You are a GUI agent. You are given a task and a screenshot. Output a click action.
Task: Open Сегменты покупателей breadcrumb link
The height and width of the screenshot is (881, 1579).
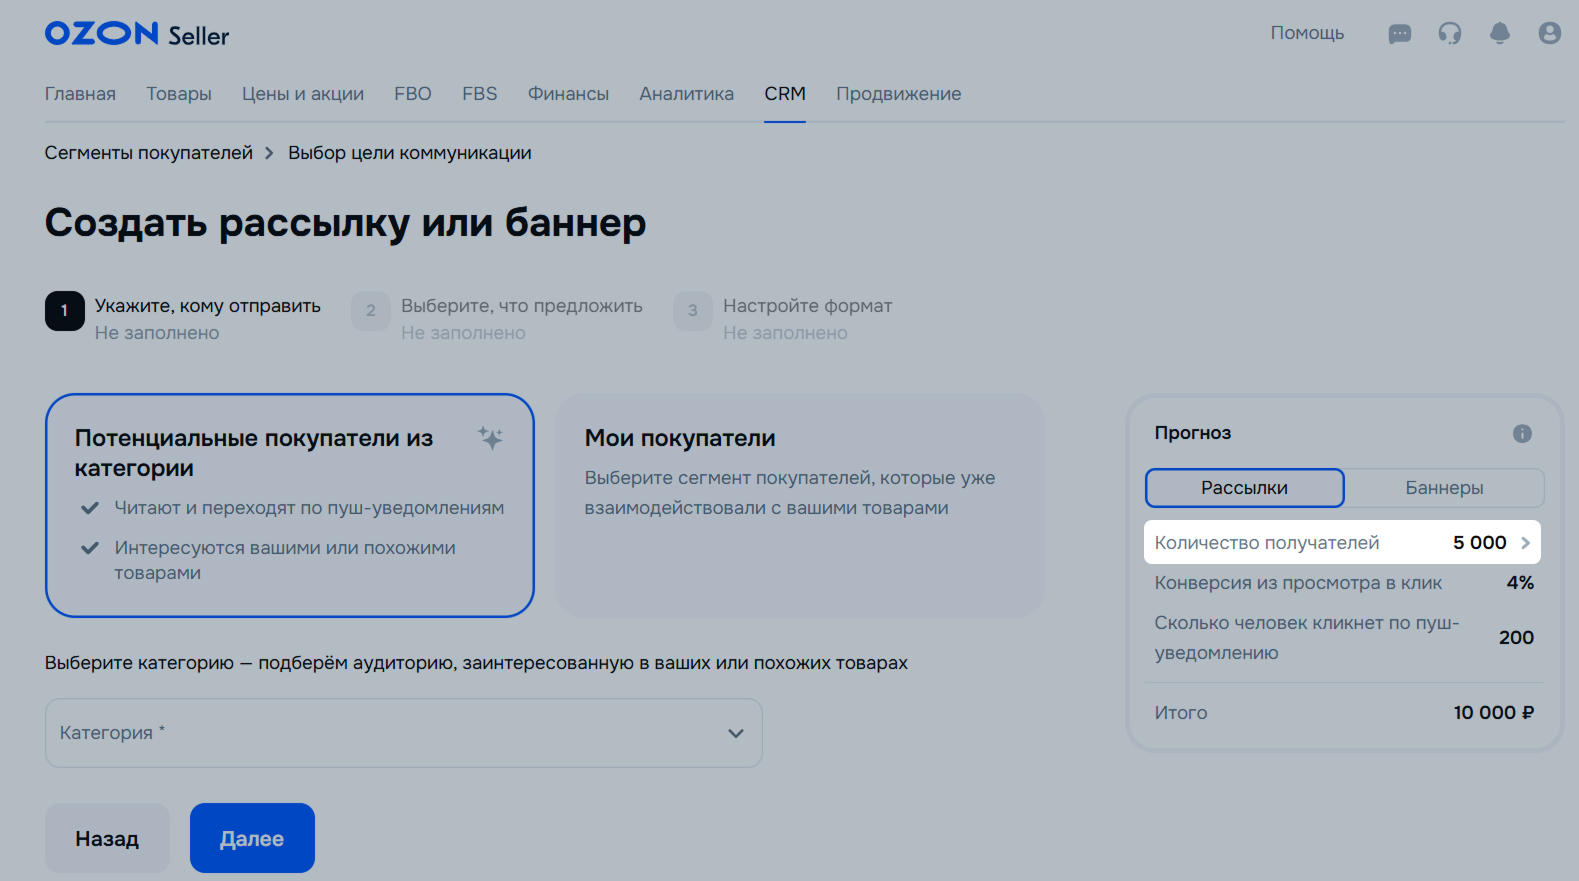click(149, 153)
